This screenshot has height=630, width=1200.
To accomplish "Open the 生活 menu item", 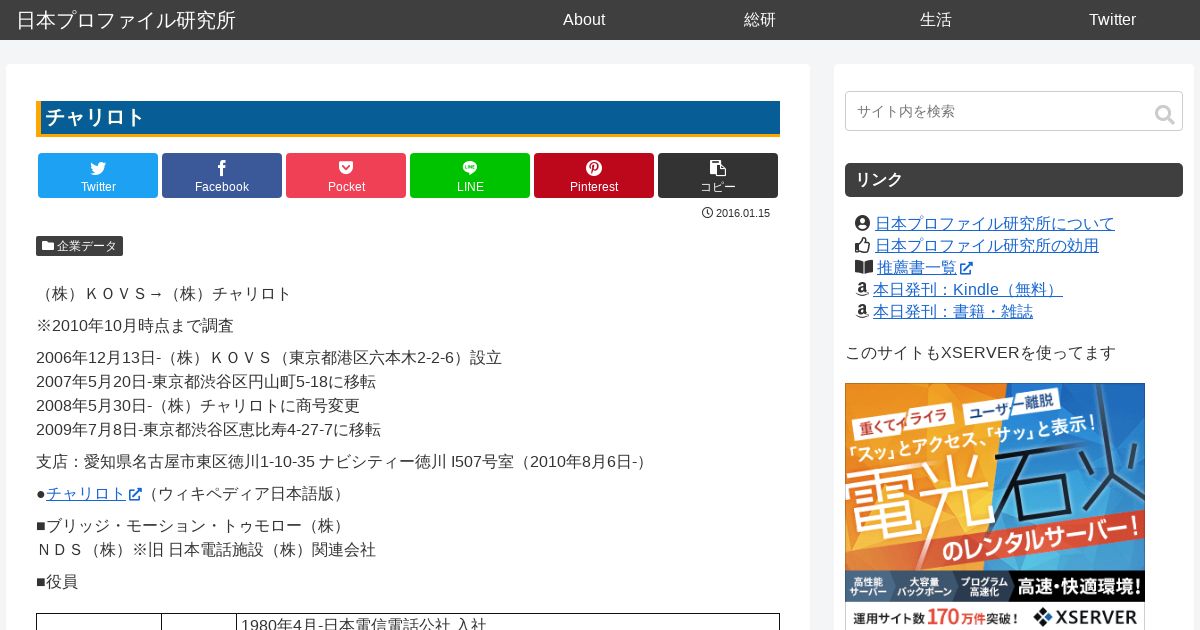I will 936,20.
